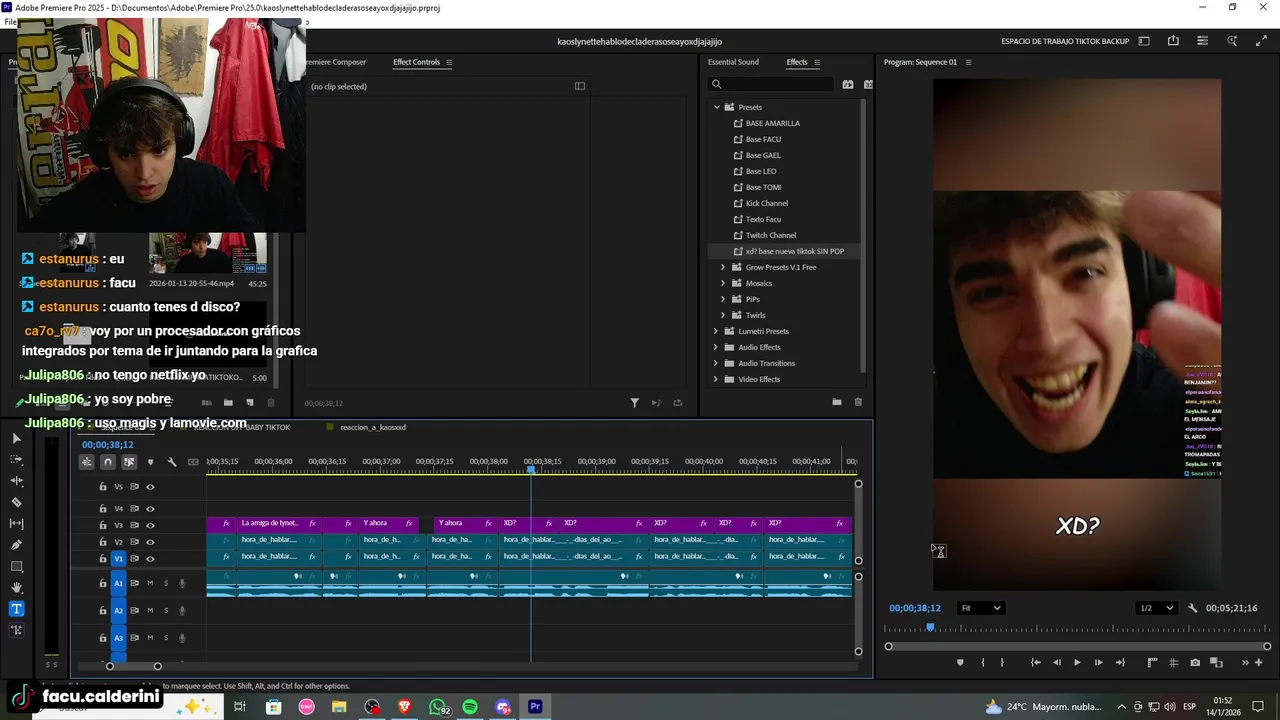This screenshot has width=1280, height=720.
Task: Open timeline display settings wrench
Action: tap(172, 462)
